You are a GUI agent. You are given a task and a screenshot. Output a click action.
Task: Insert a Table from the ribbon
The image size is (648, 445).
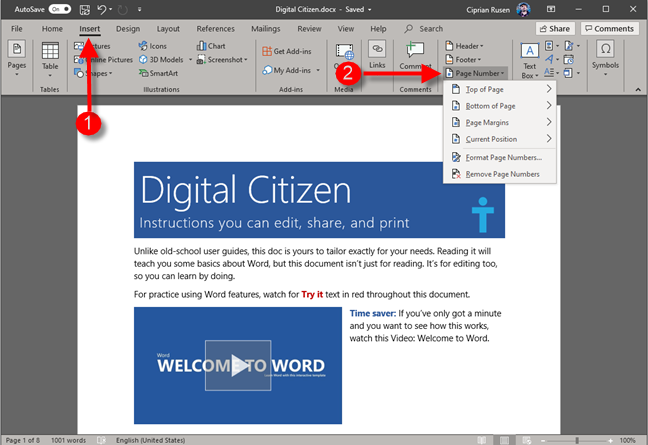(x=50, y=59)
